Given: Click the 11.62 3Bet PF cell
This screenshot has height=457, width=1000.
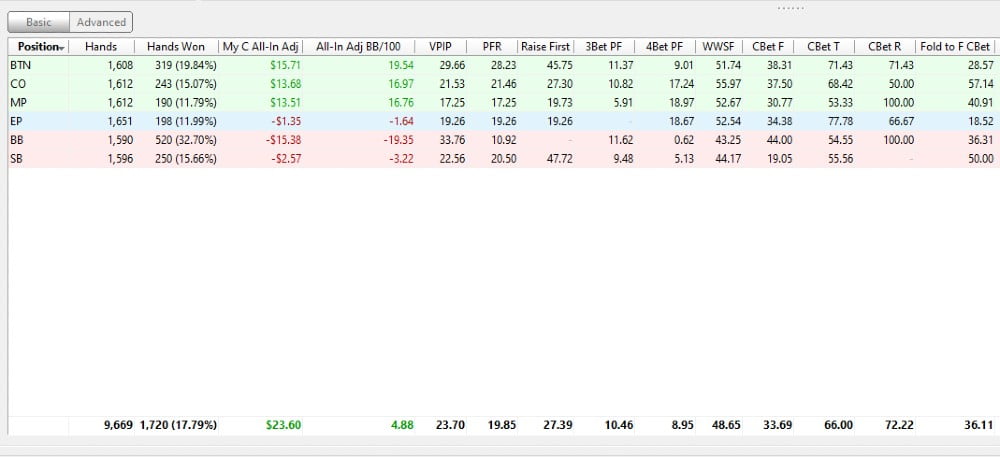Looking at the screenshot, I should click(x=621, y=140).
